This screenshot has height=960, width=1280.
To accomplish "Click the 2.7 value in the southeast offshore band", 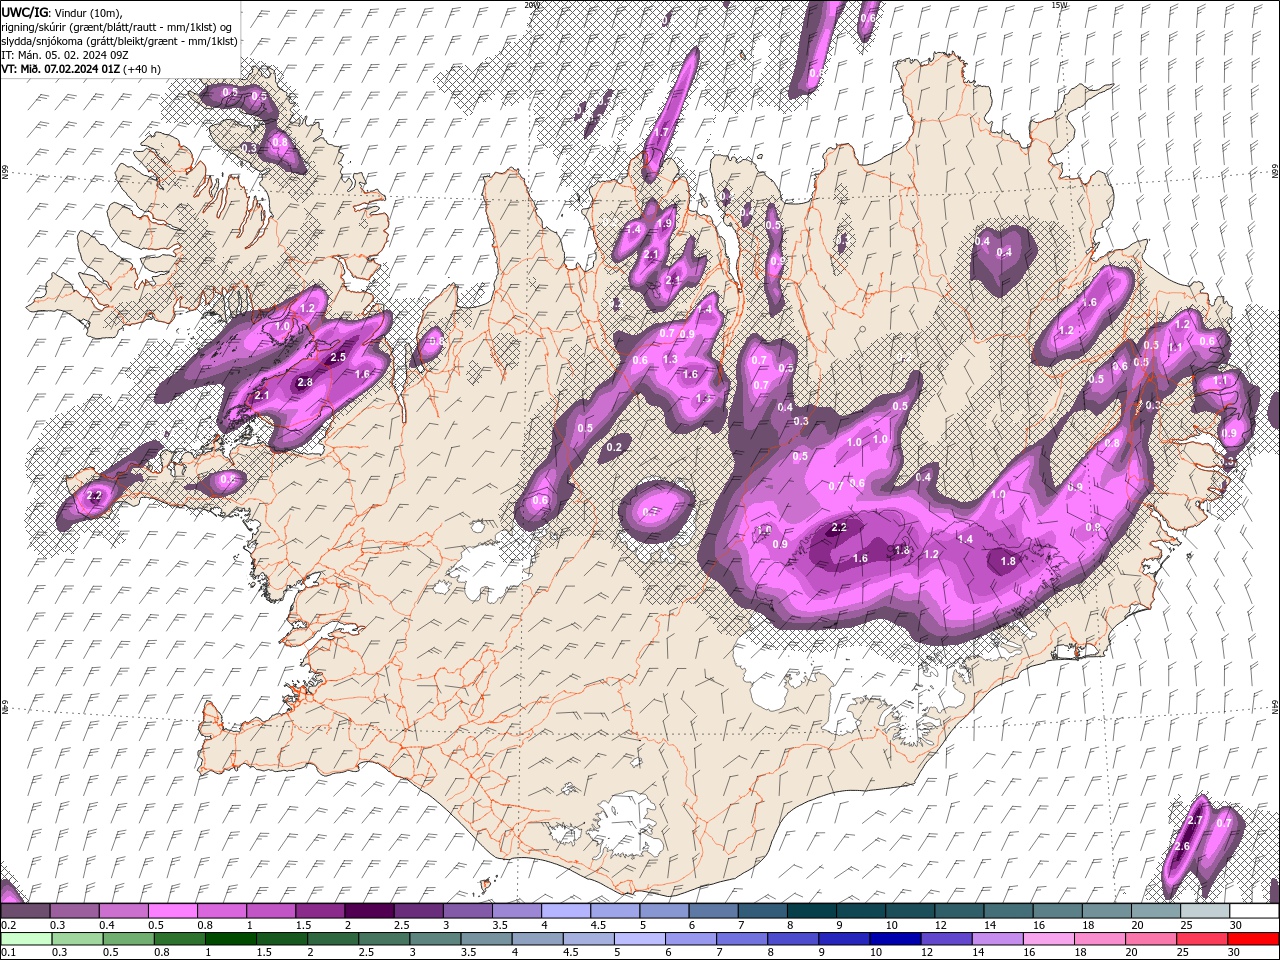I will [x=1194, y=820].
